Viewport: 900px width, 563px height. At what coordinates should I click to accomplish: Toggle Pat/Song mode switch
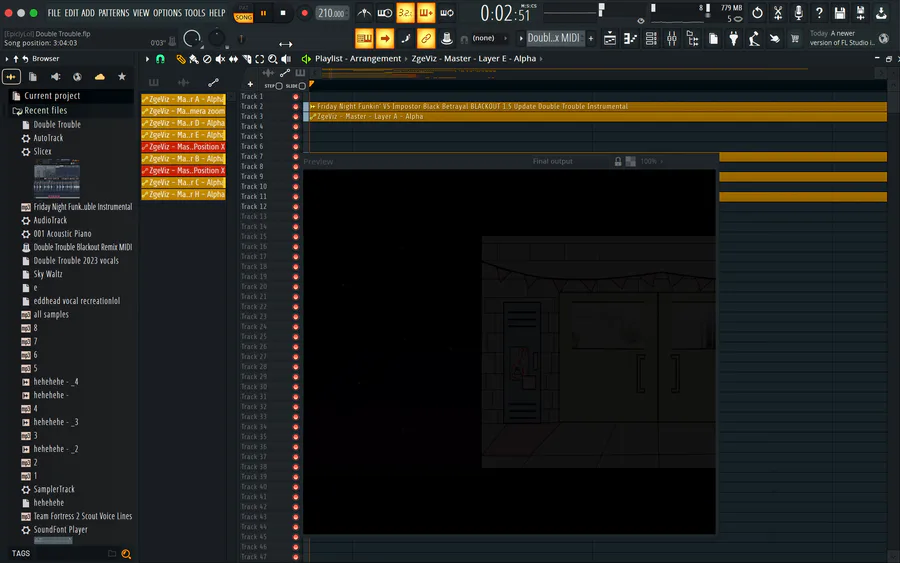(243, 14)
